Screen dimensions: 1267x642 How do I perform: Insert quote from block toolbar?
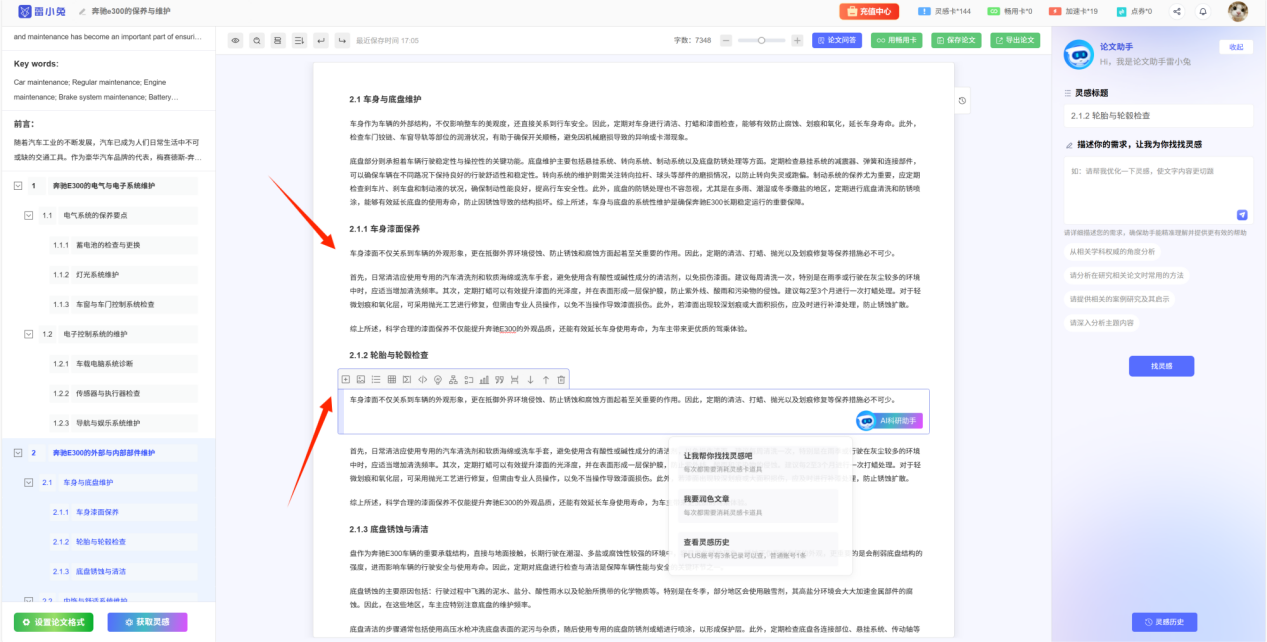click(x=499, y=379)
